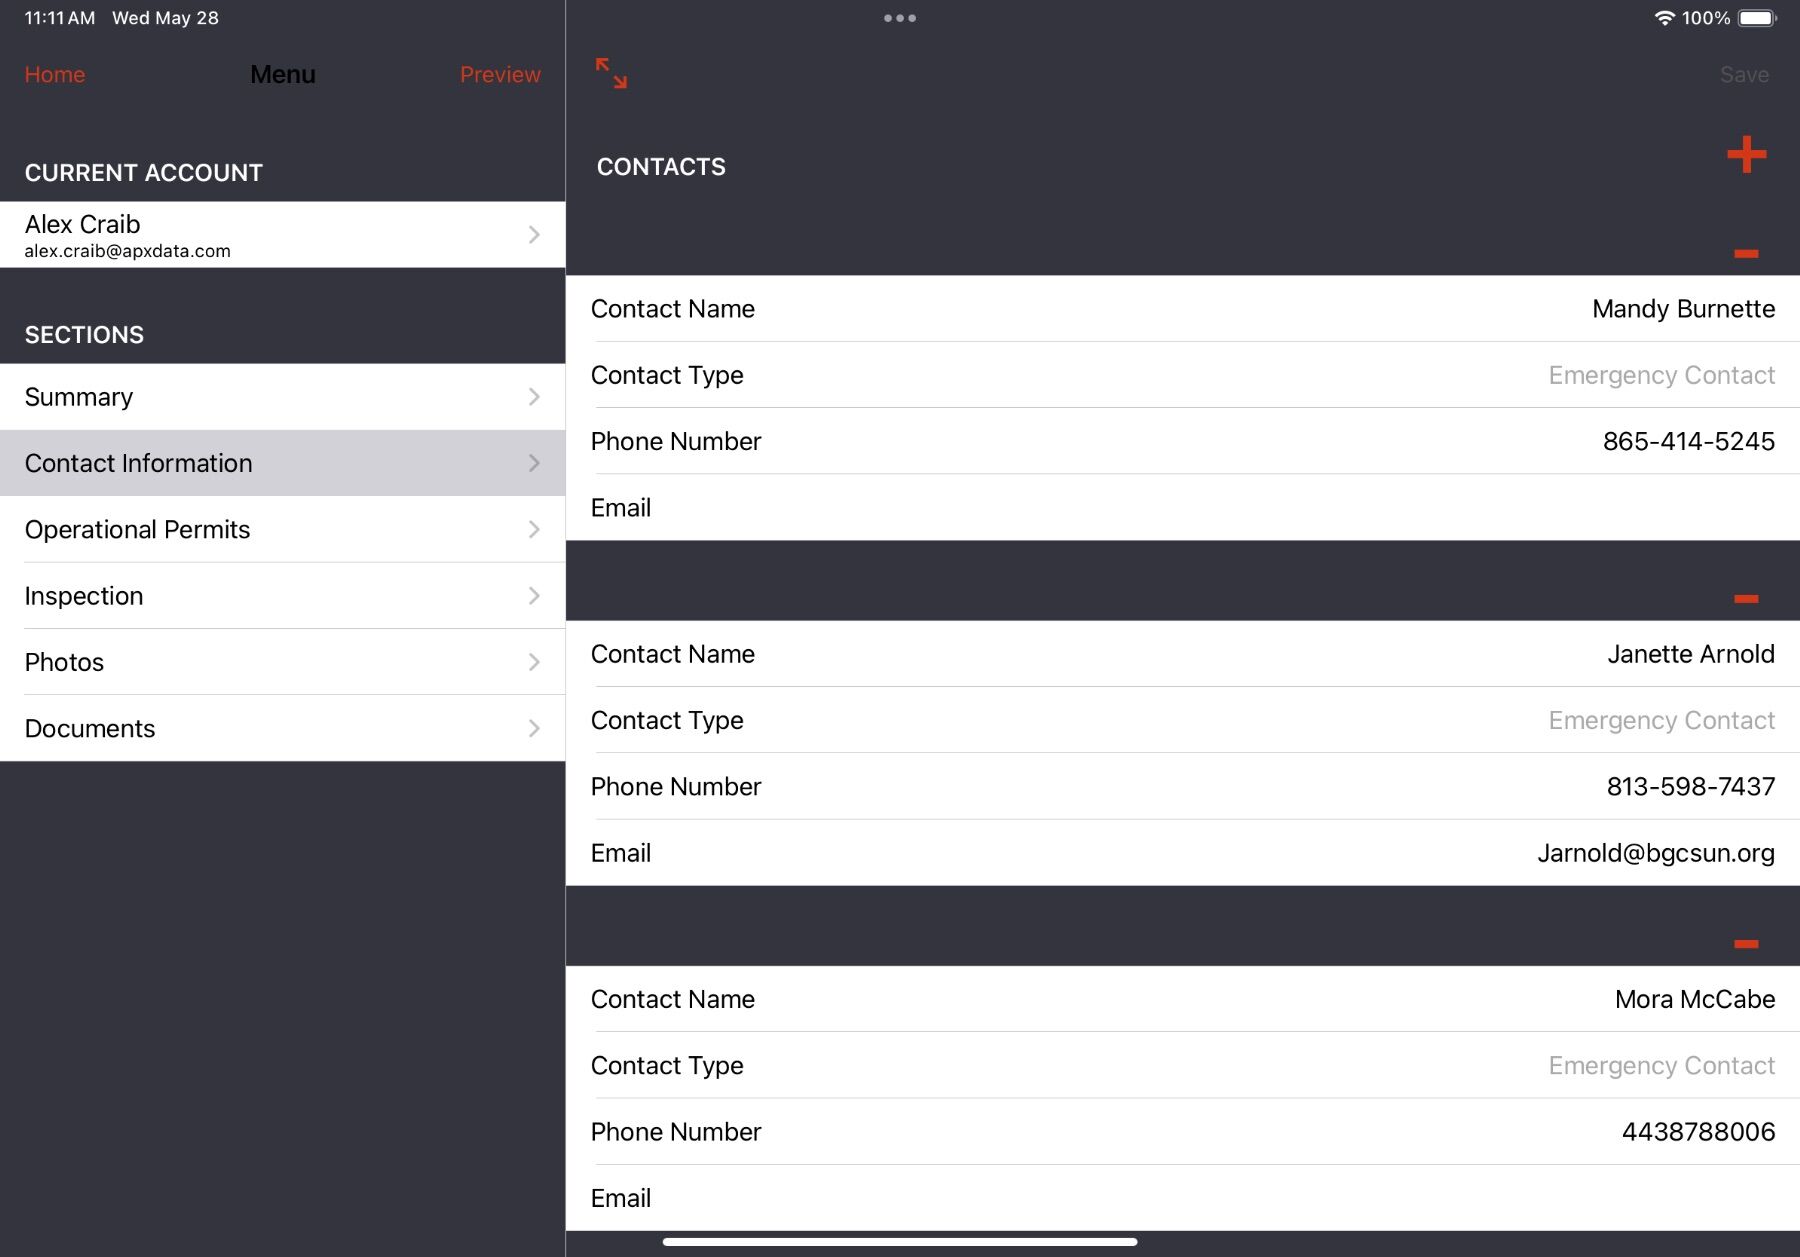1800x1257 pixels.
Task: Remove Mandy Burnette using the minus icon
Action: (x=1746, y=254)
